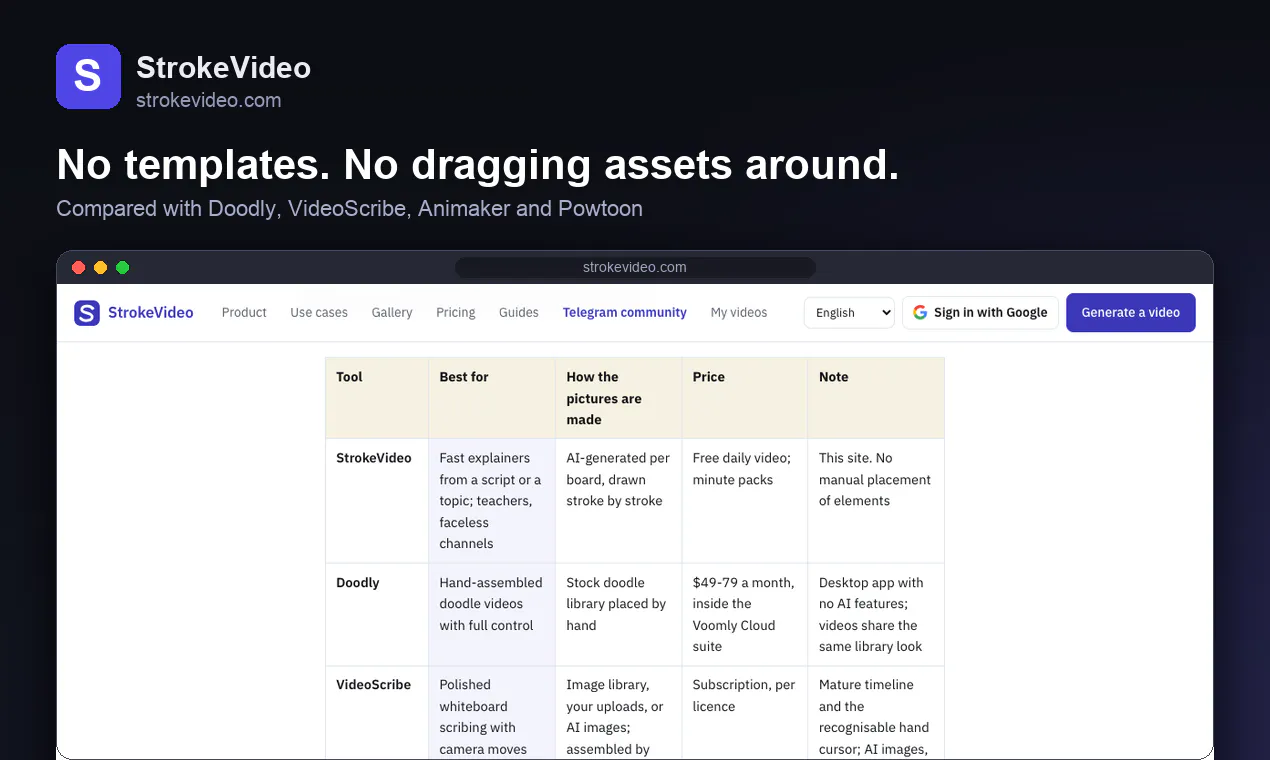This screenshot has width=1270, height=760.
Task: Click the 'Tool' column header
Action: point(377,398)
